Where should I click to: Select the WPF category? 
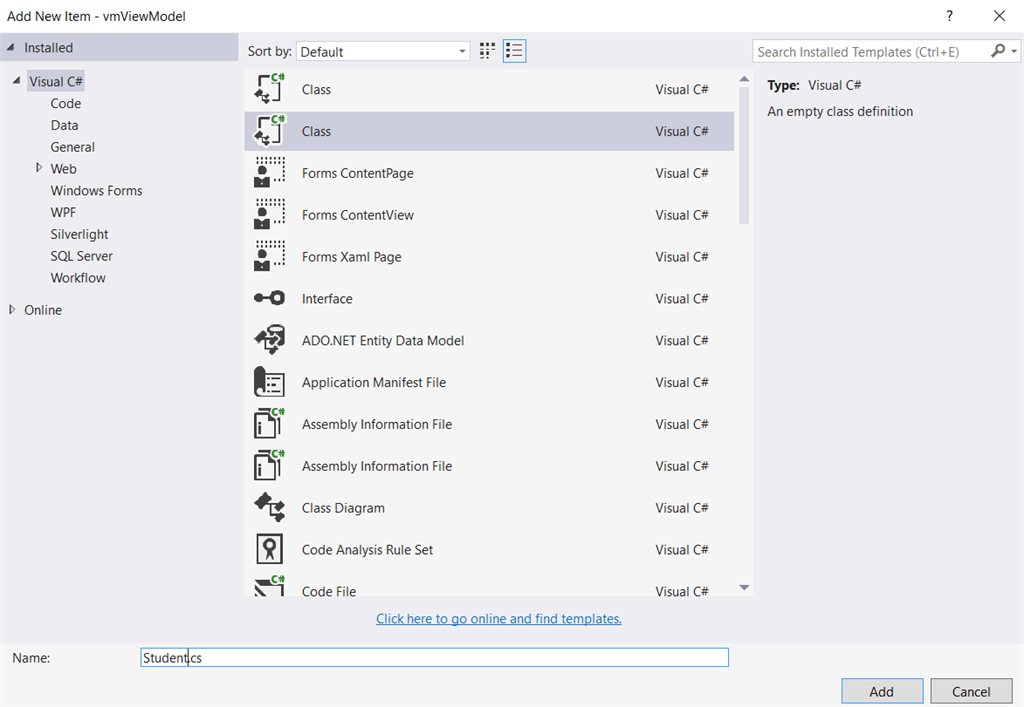click(x=63, y=212)
